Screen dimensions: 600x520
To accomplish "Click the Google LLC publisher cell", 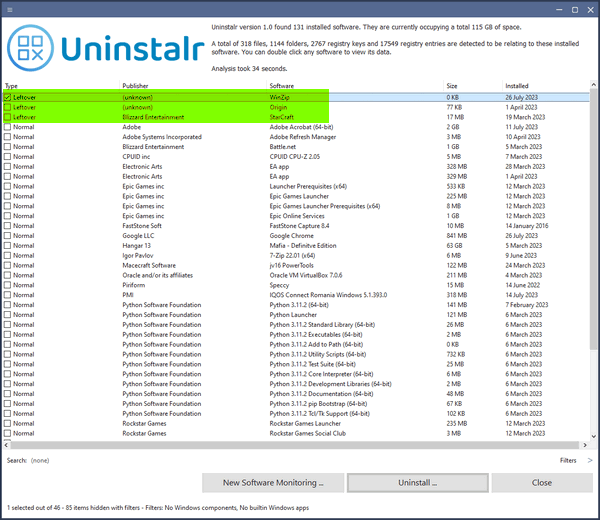I will coord(138,236).
